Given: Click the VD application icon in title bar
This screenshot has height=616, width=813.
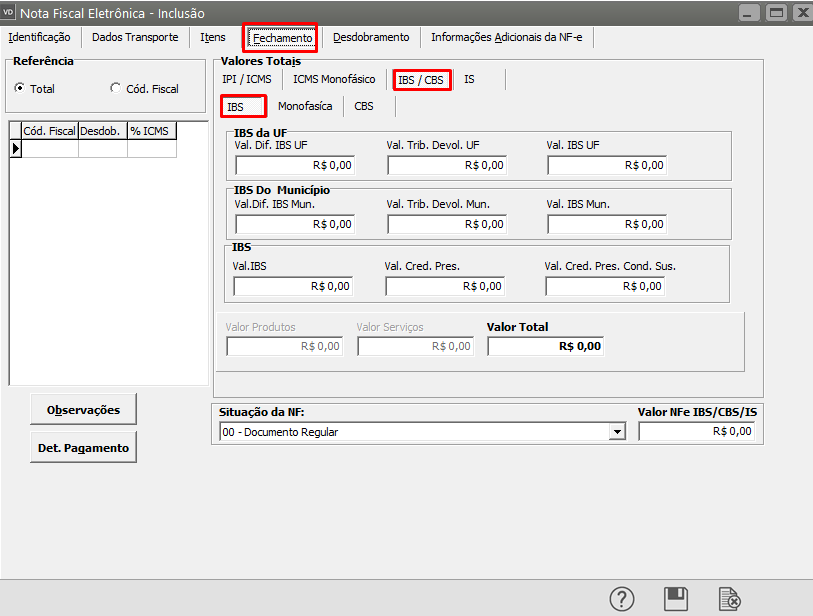Looking at the screenshot, I should pos(11,13).
